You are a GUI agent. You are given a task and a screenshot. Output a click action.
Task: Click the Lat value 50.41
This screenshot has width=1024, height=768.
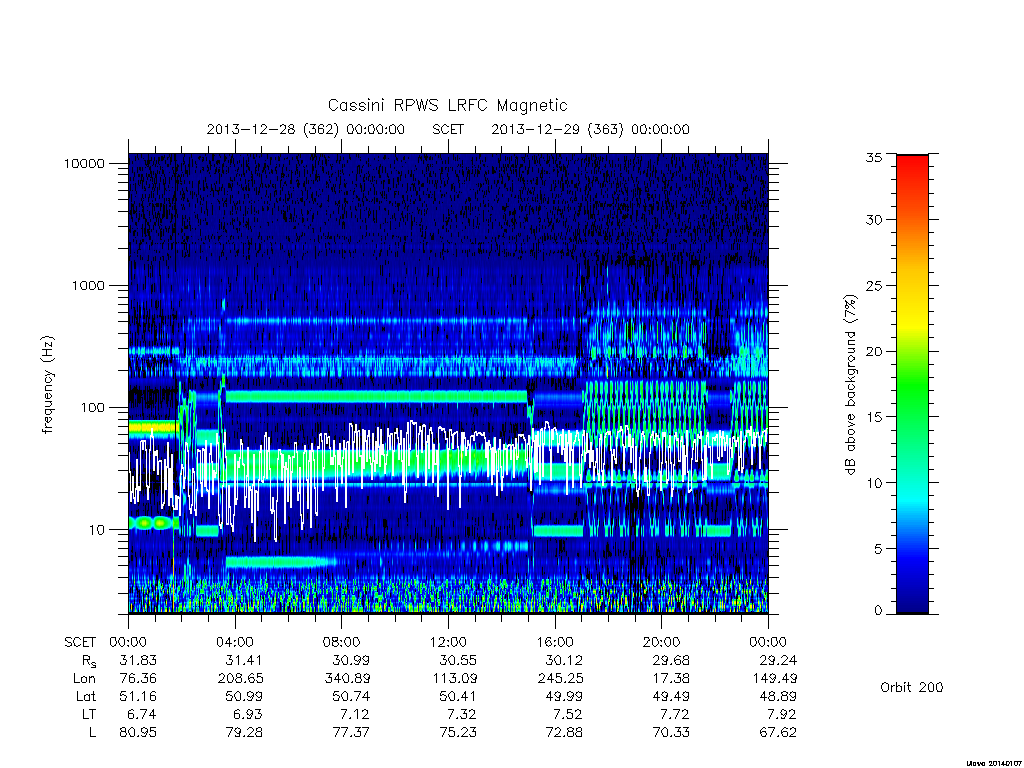click(x=457, y=696)
